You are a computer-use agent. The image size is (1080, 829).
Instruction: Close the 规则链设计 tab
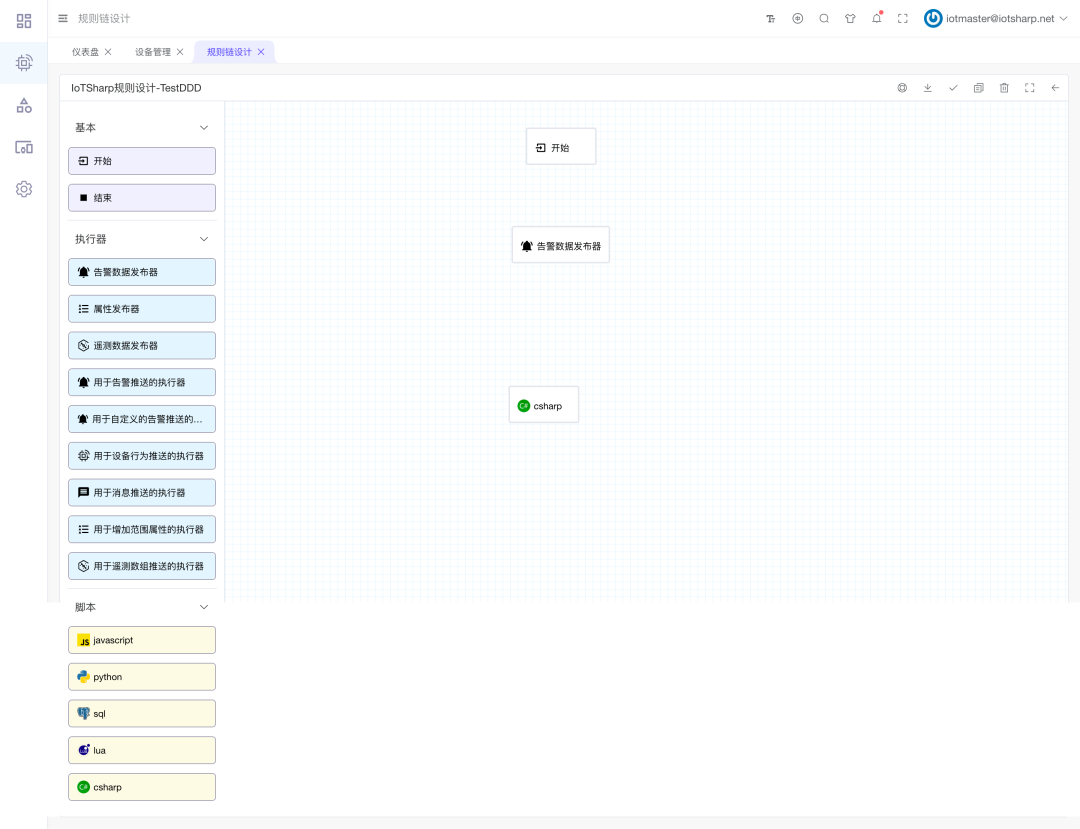(x=261, y=52)
